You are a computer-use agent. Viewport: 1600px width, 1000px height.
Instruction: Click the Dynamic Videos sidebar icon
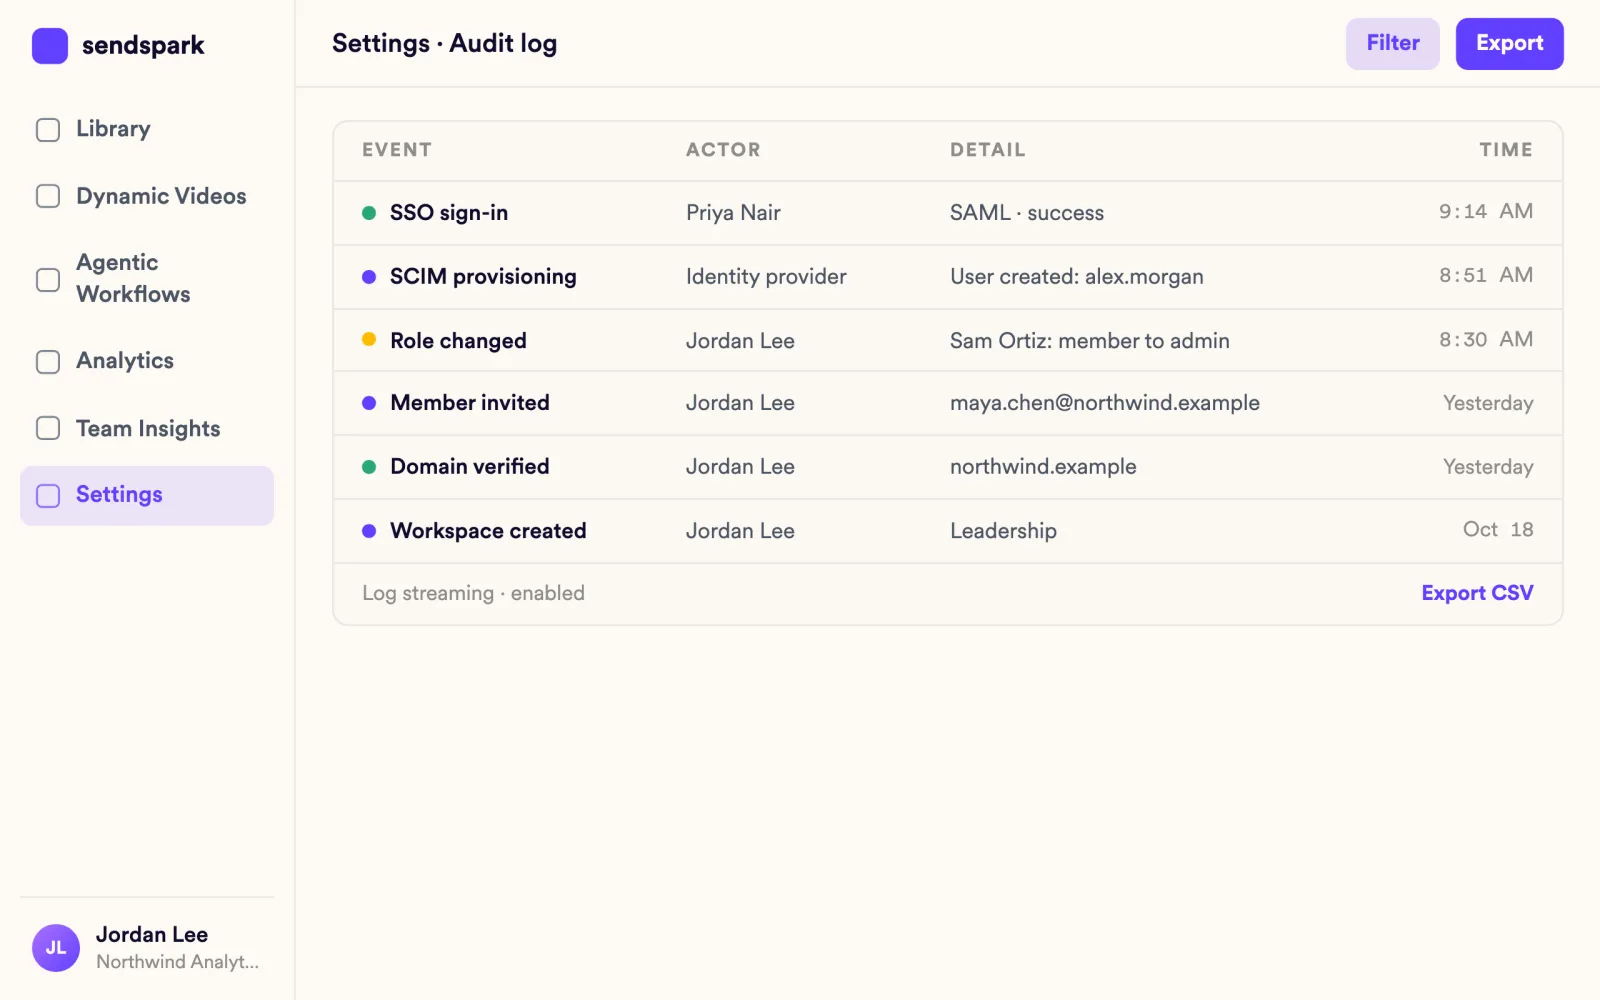(x=48, y=196)
